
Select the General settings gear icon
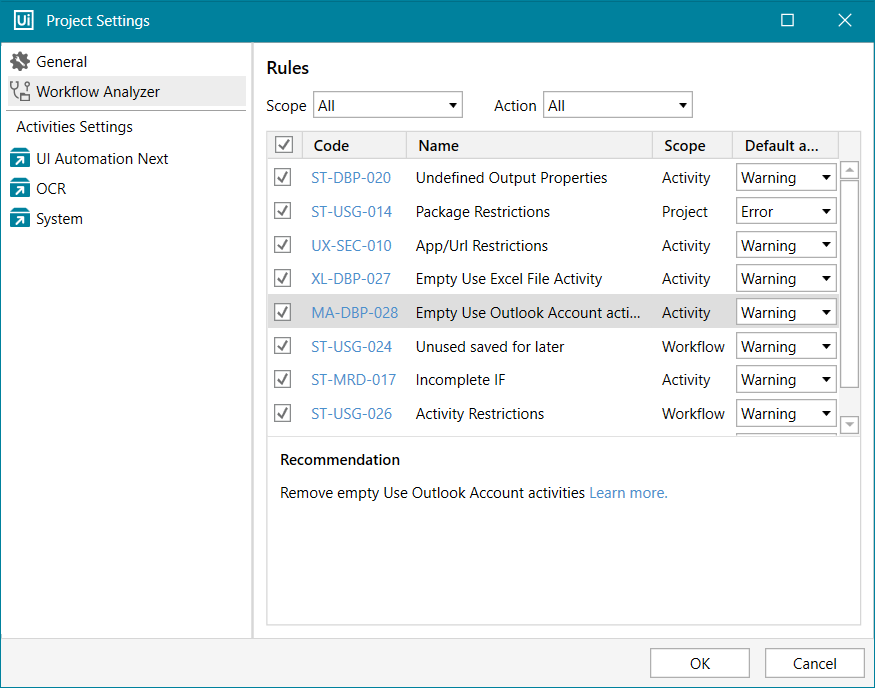[x=20, y=60]
